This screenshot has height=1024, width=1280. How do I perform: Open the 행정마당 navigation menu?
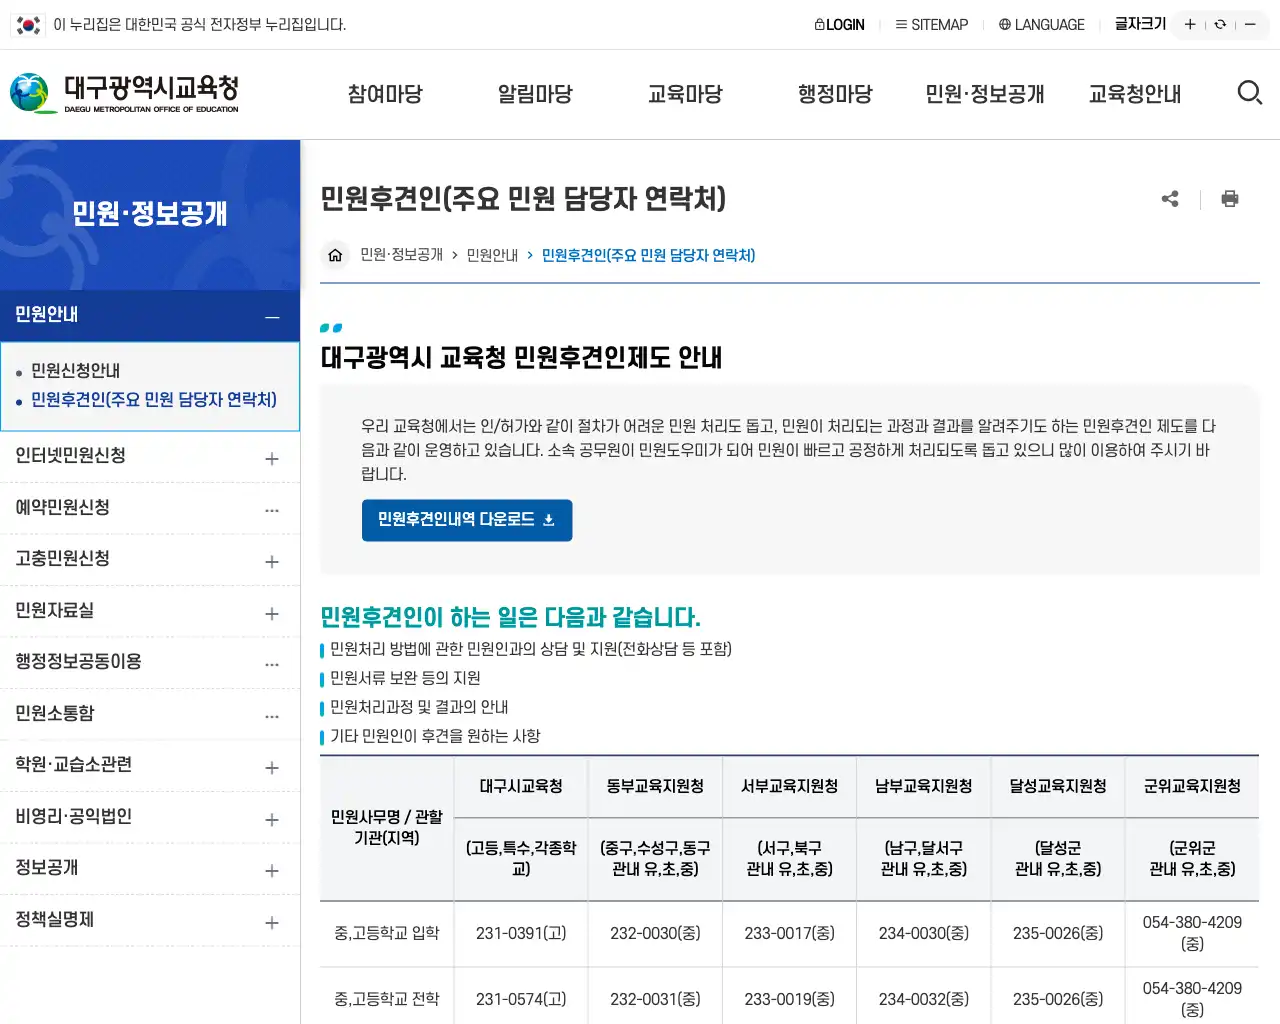click(x=835, y=93)
